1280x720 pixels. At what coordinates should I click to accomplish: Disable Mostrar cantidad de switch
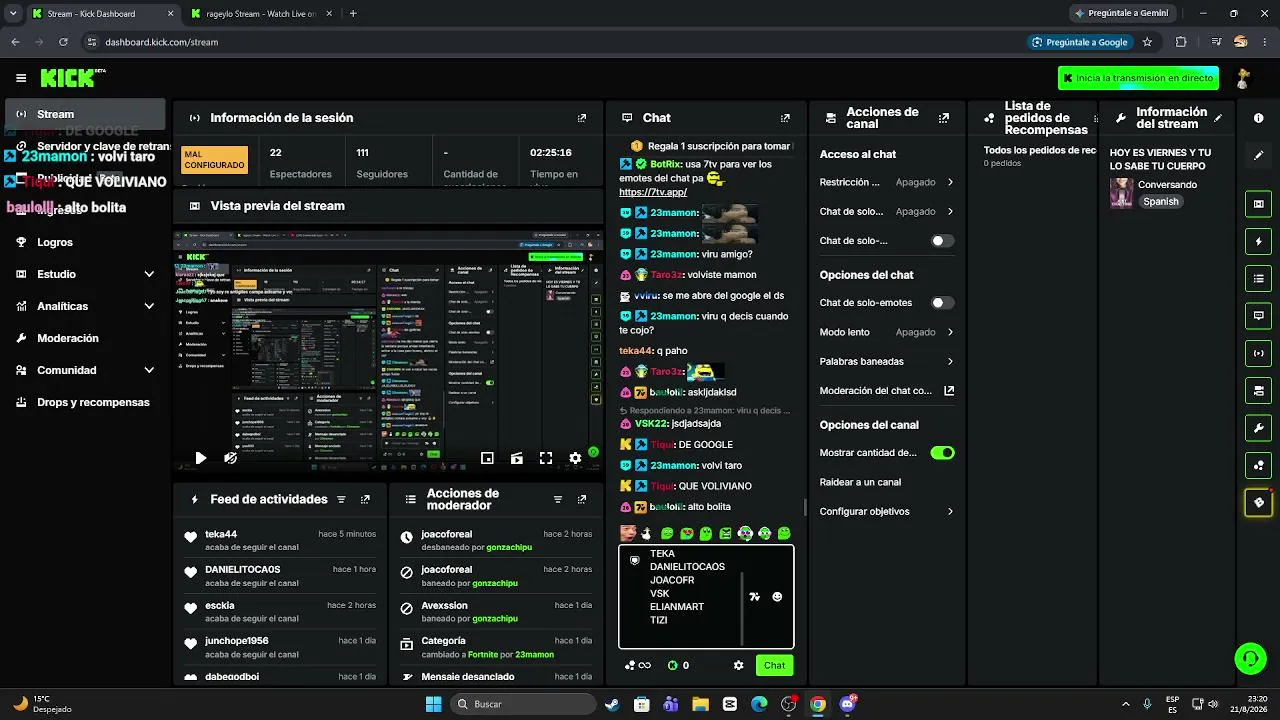pos(942,453)
